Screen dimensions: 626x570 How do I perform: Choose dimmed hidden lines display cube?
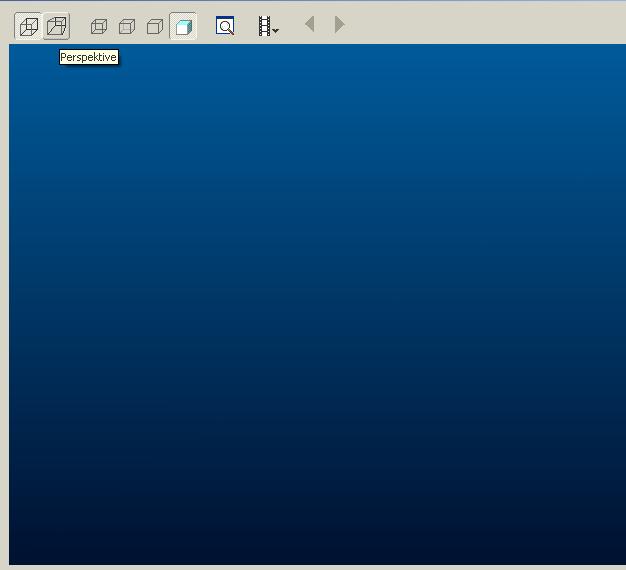click(127, 26)
